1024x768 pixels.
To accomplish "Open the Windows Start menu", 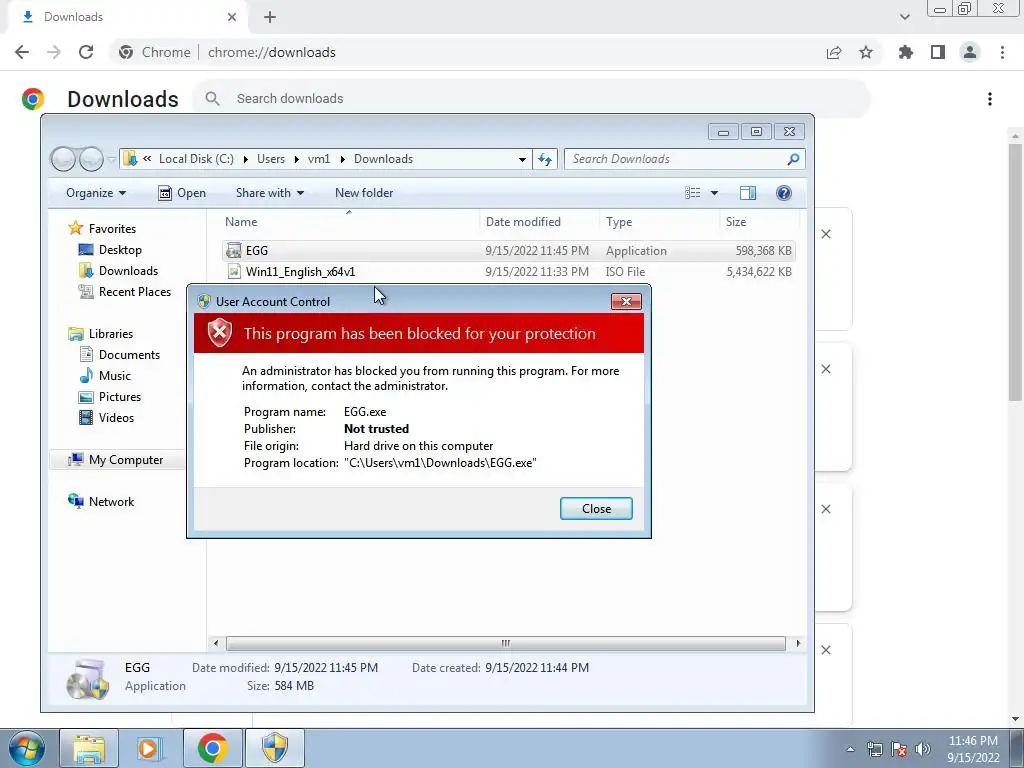I will click(26, 748).
